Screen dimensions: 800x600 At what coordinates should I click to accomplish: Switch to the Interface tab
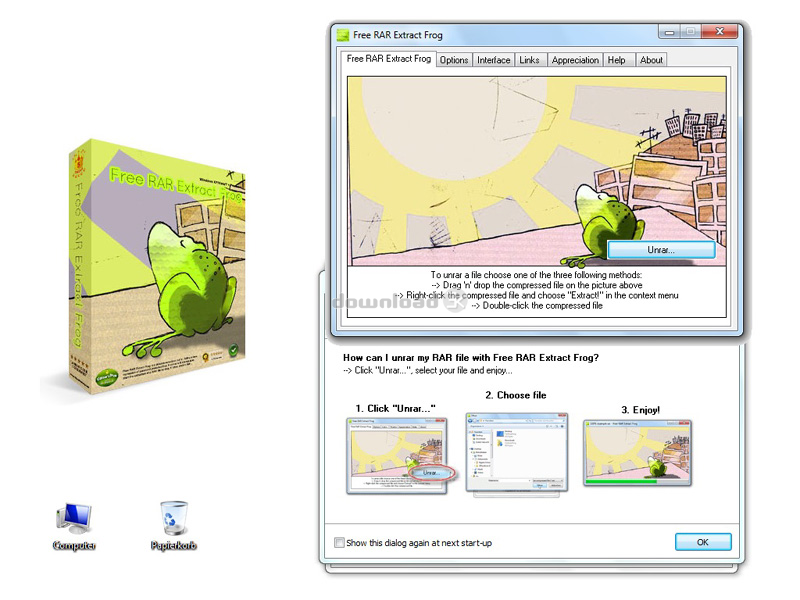coord(493,60)
